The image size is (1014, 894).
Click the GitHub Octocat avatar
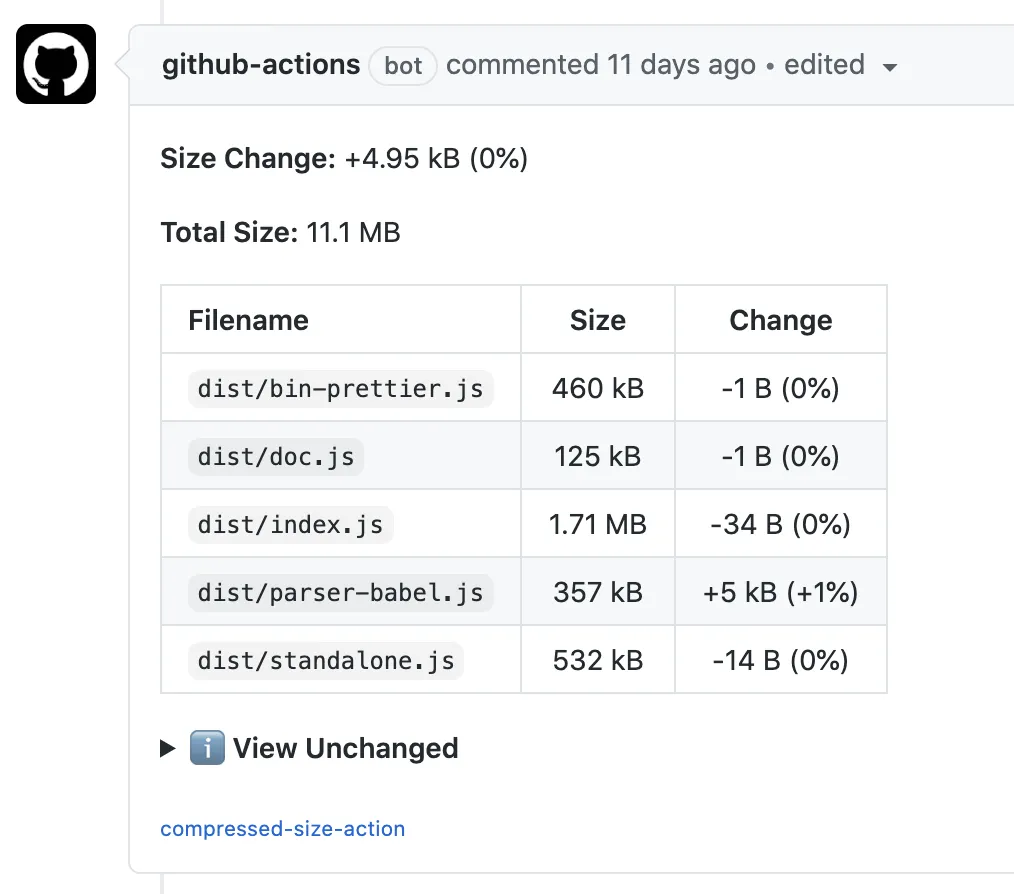56,64
